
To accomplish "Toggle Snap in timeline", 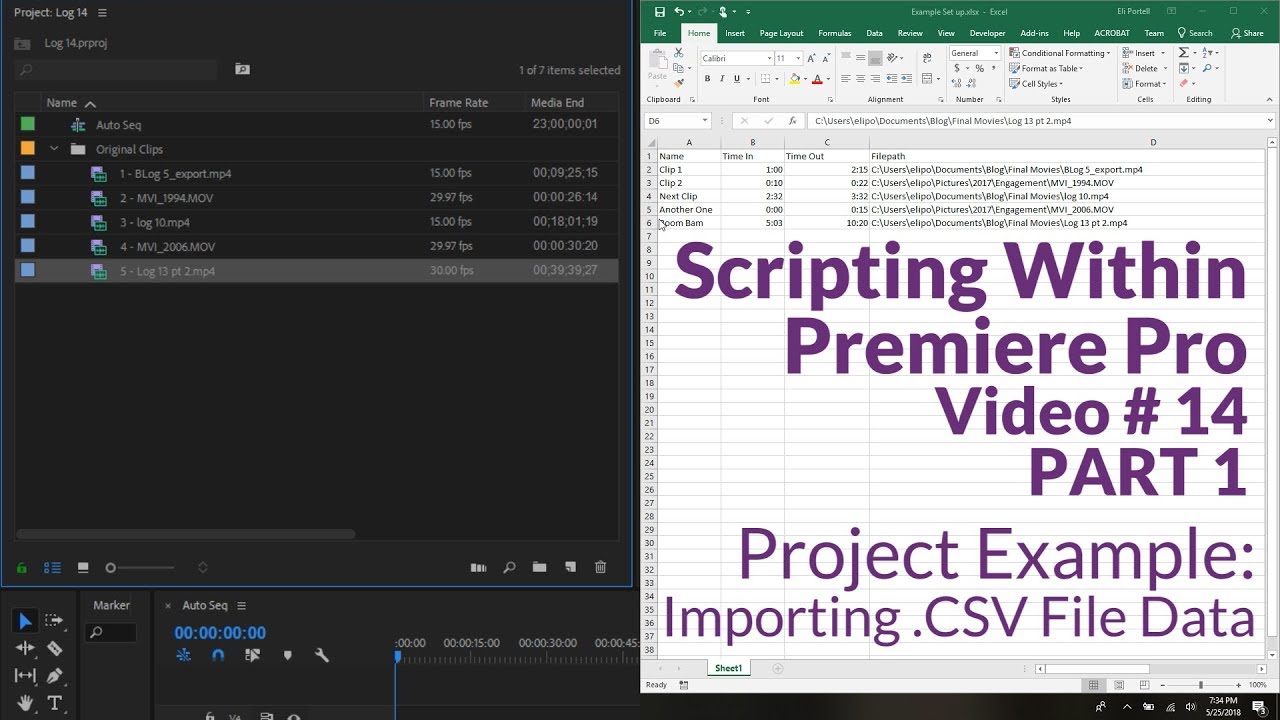I will pyautogui.click(x=218, y=655).
